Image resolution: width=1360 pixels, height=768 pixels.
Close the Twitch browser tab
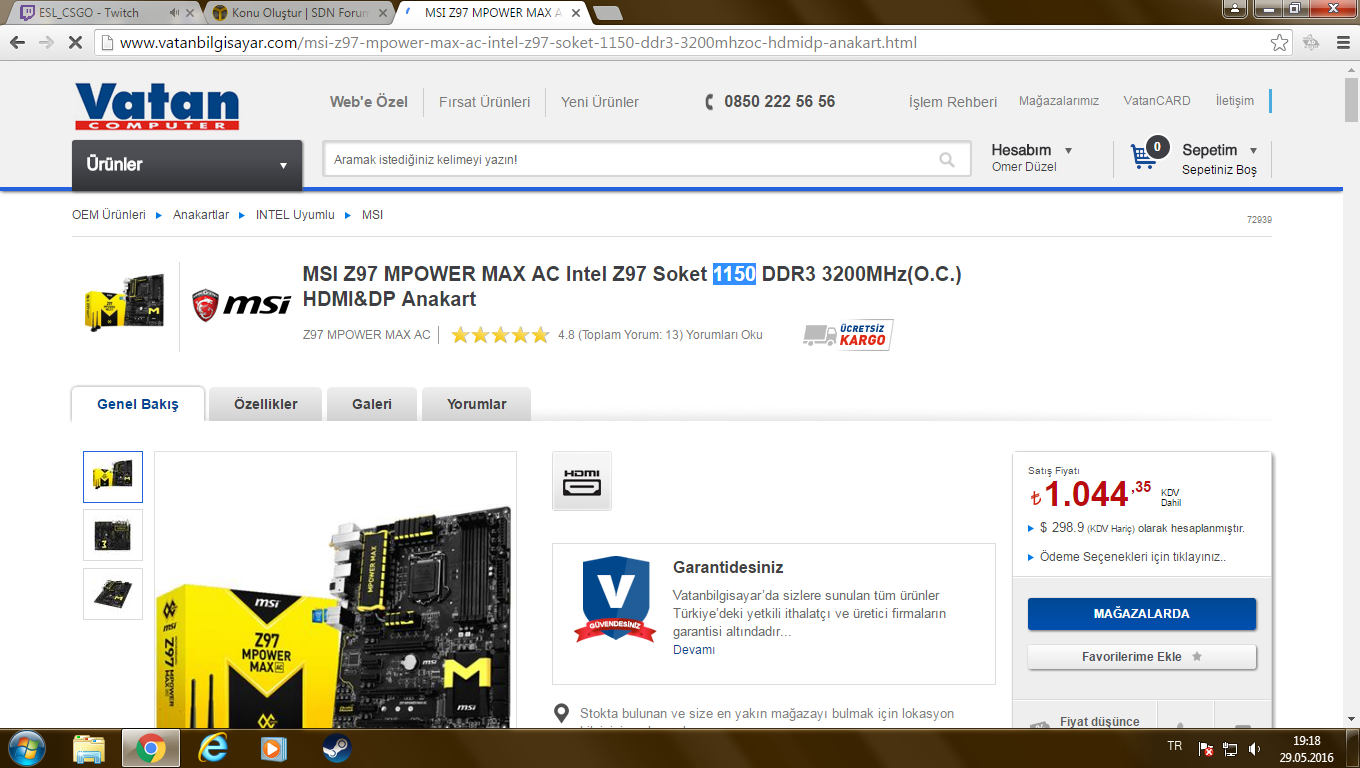(x=192, y=13)
